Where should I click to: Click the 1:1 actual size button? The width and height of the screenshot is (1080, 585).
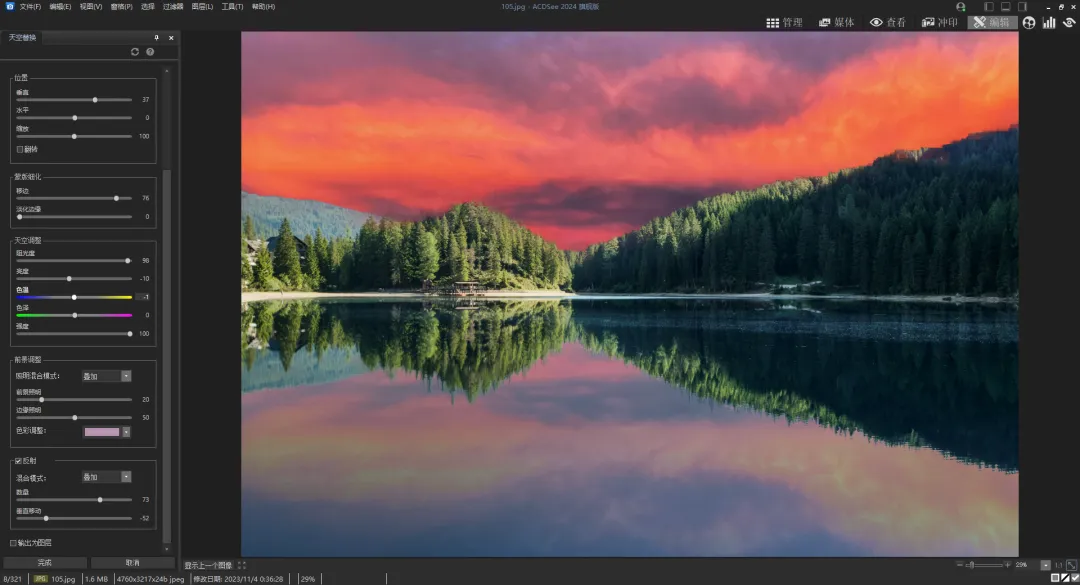point(1059,565)
